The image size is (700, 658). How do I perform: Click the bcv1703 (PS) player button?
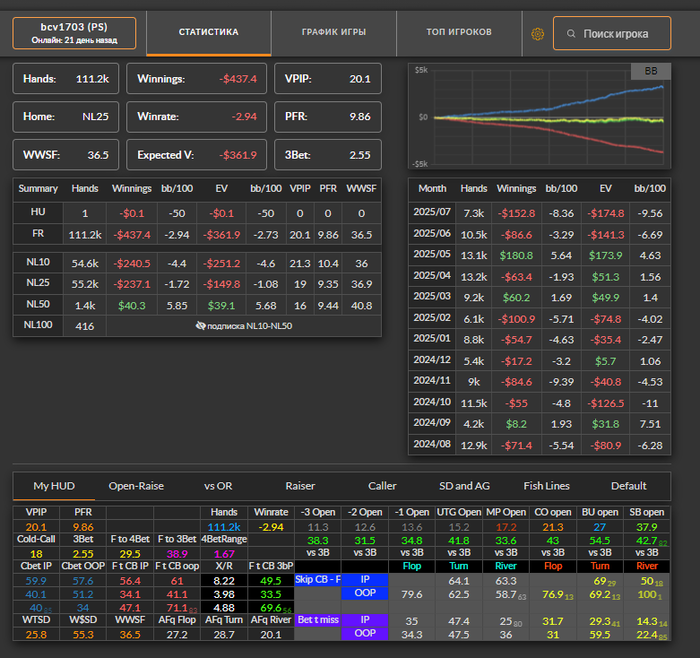click(x=74, y=32)
